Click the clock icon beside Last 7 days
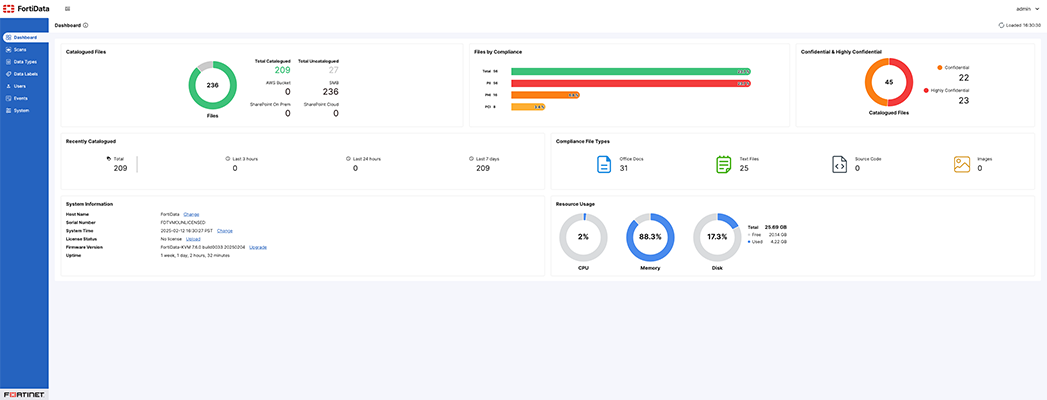Viewport: 1047px width, 400px height. coord(471,159)
